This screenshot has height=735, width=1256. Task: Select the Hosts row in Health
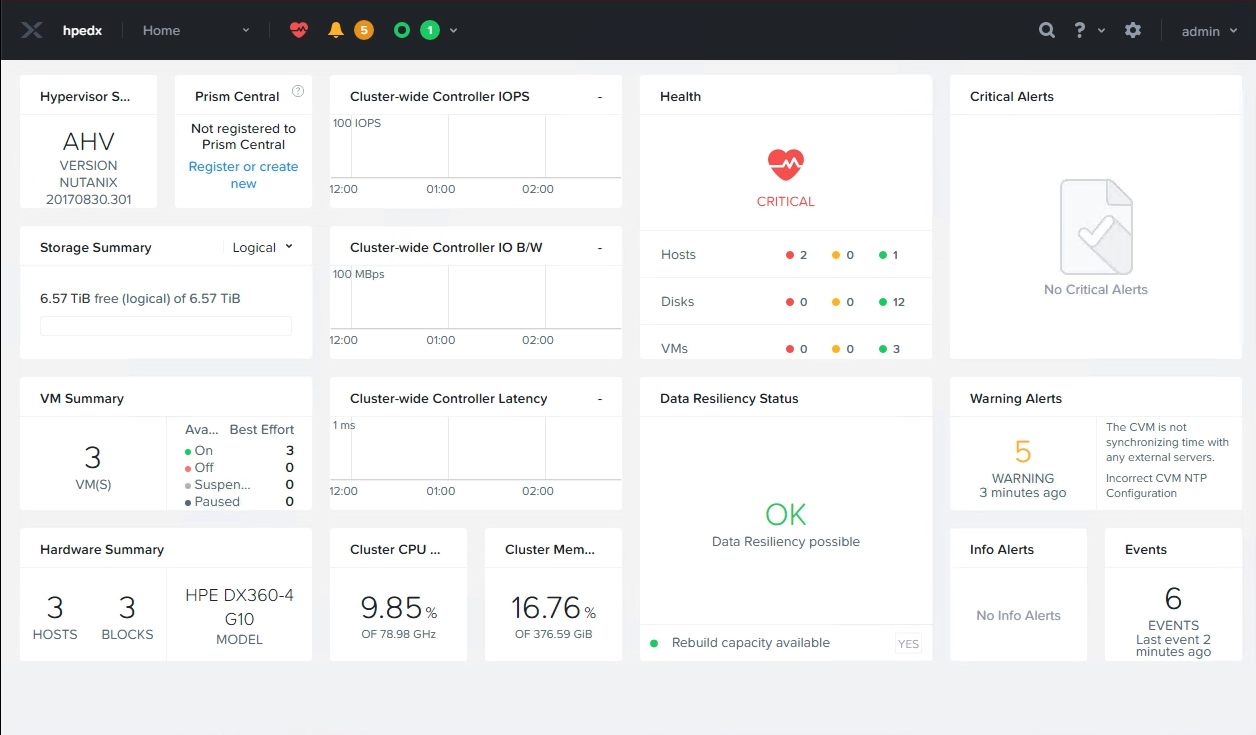pos(786,254)
